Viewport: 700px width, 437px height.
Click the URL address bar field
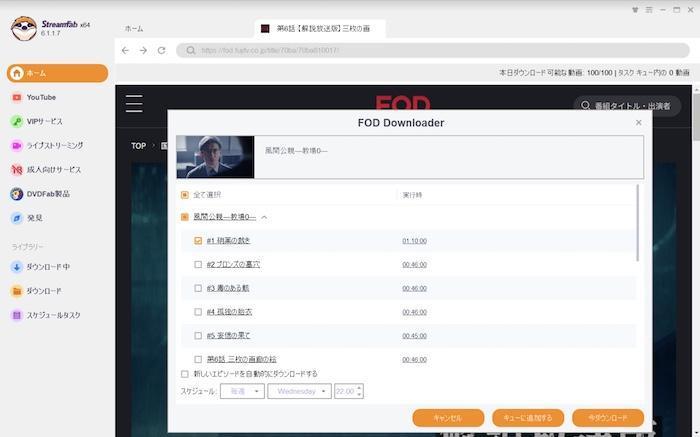pyautogui.click(x=433, y=50)
